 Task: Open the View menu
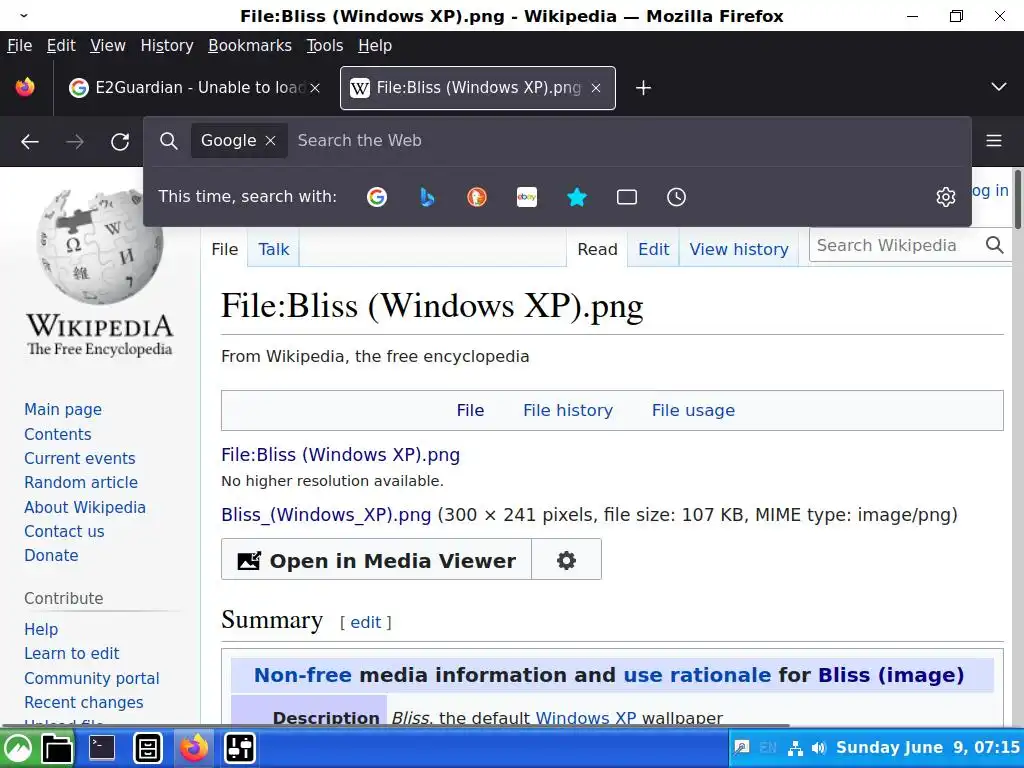tap(108, 46)
